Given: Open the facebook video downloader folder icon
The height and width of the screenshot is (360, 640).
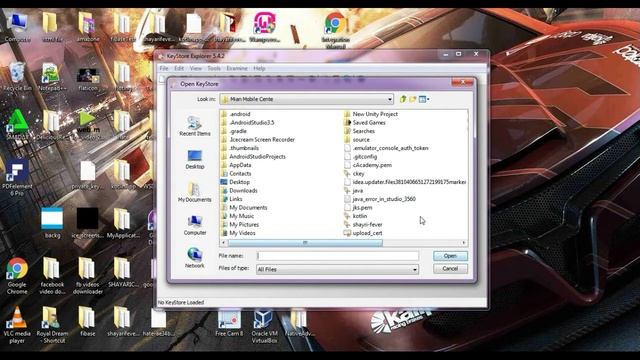Looking at the screenshot, I should pos(52,276).
